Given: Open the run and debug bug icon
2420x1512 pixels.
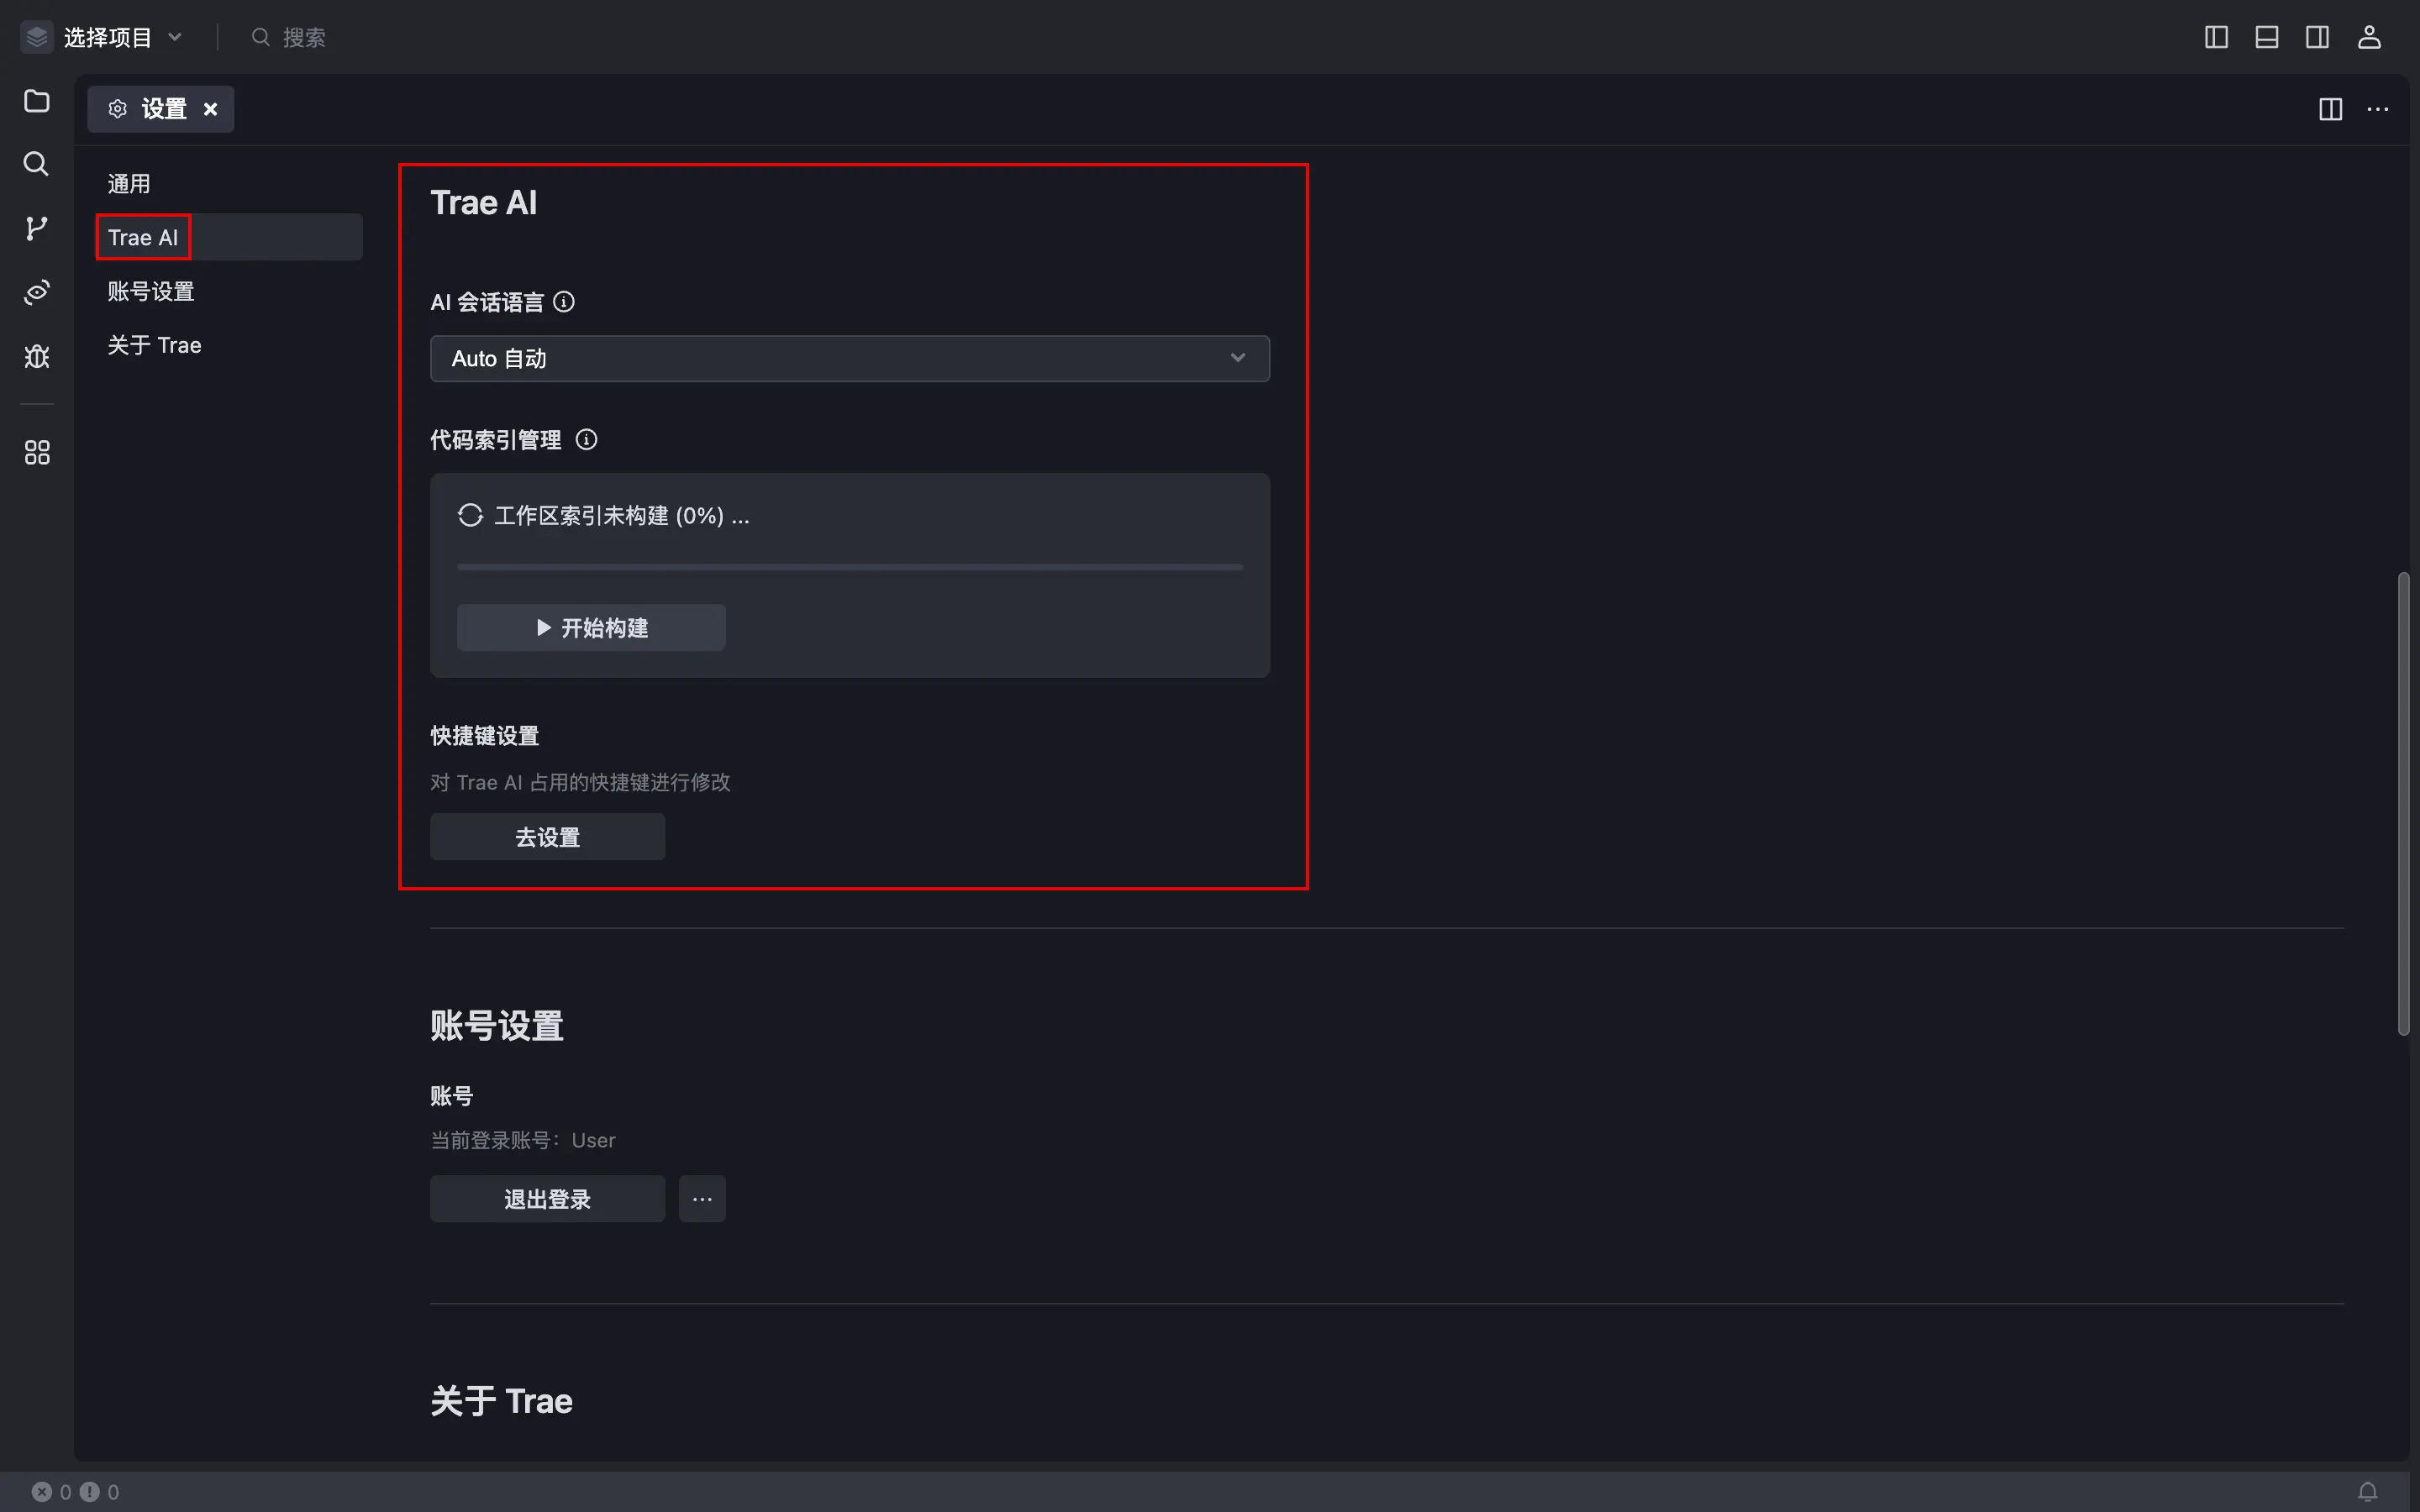Looking at the screenshot, I should (37, 356).
